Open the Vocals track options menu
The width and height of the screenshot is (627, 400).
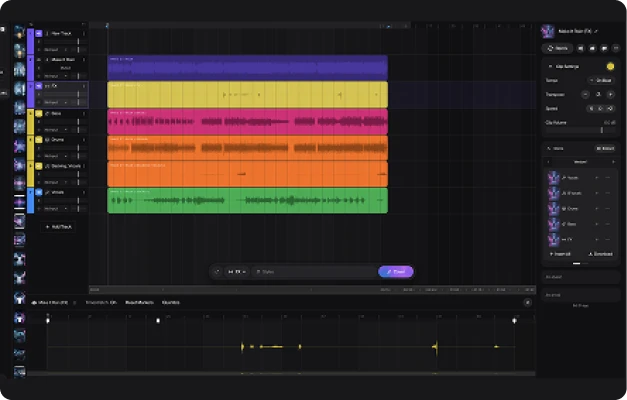click(84, 192)
